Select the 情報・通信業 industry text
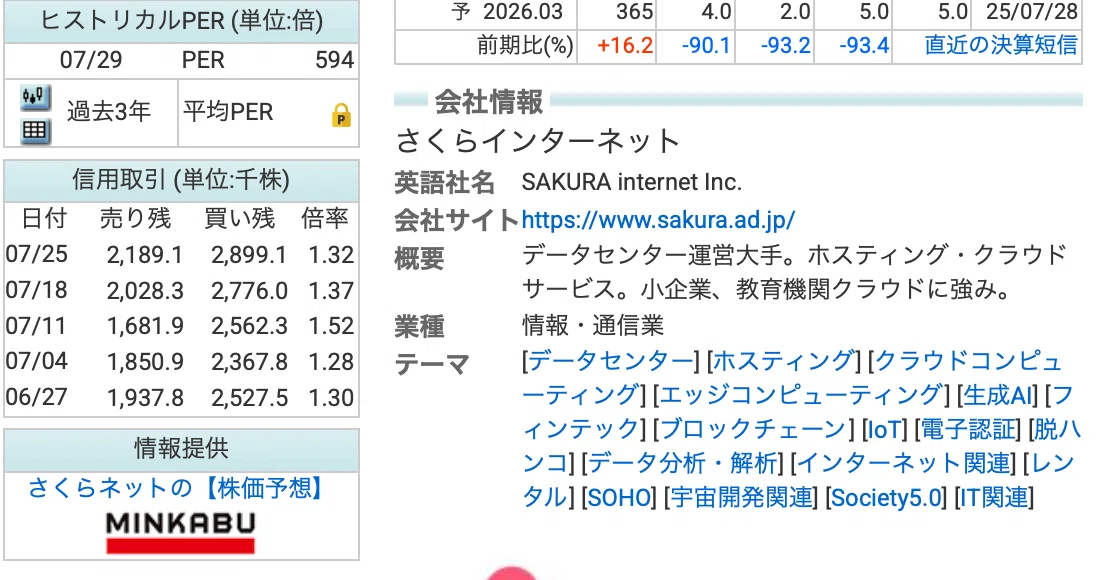Image resolution: width=1104 pixels, height=580 pixels. pos(593,325)
